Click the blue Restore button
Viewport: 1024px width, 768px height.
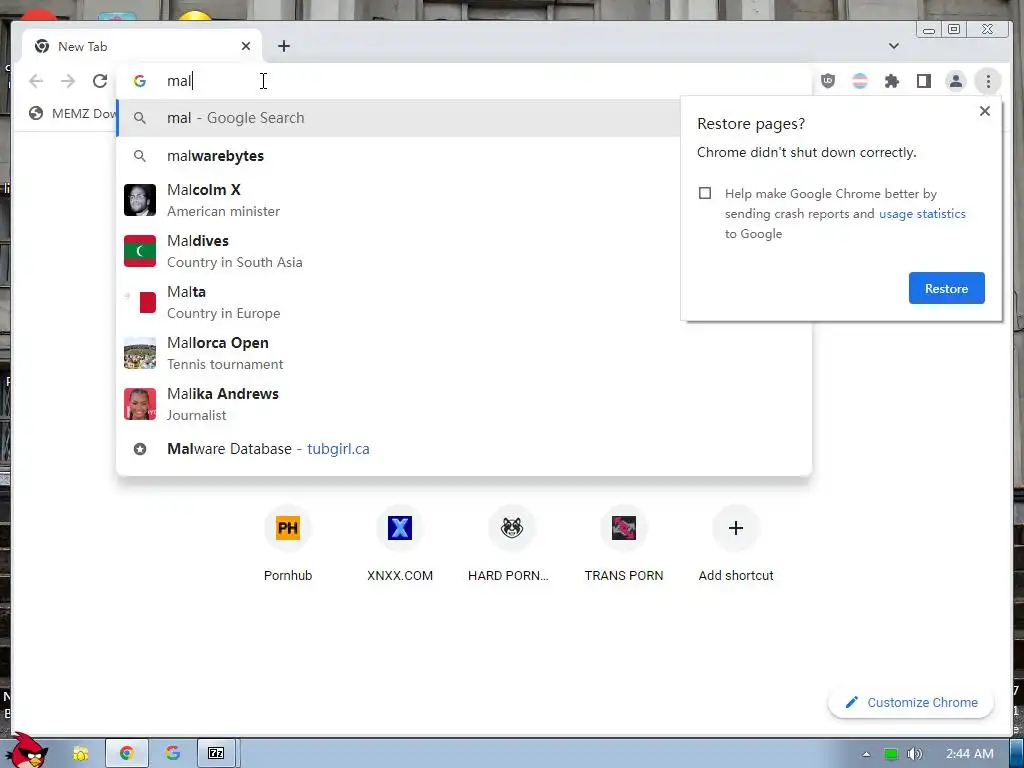coord(946,288)
